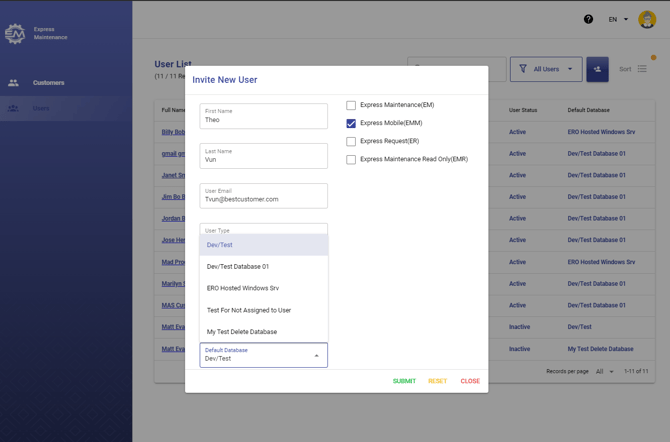Choose My Test Delete Database option

pyautogui.click(x=242, y=332)
